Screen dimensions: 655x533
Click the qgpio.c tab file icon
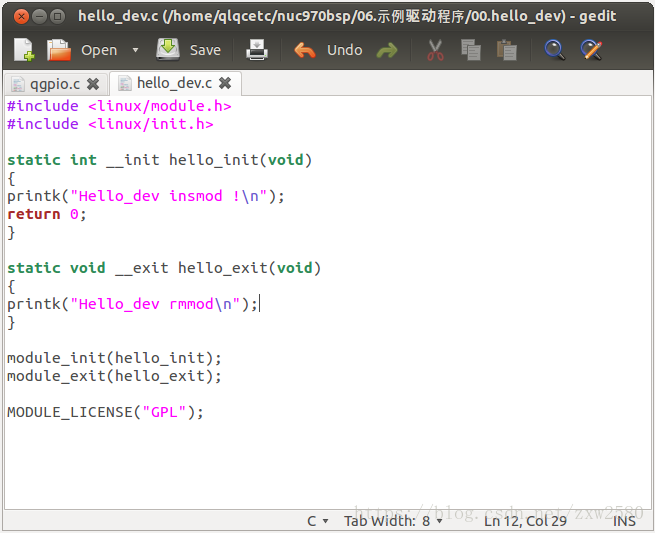(x=17, y=84)
